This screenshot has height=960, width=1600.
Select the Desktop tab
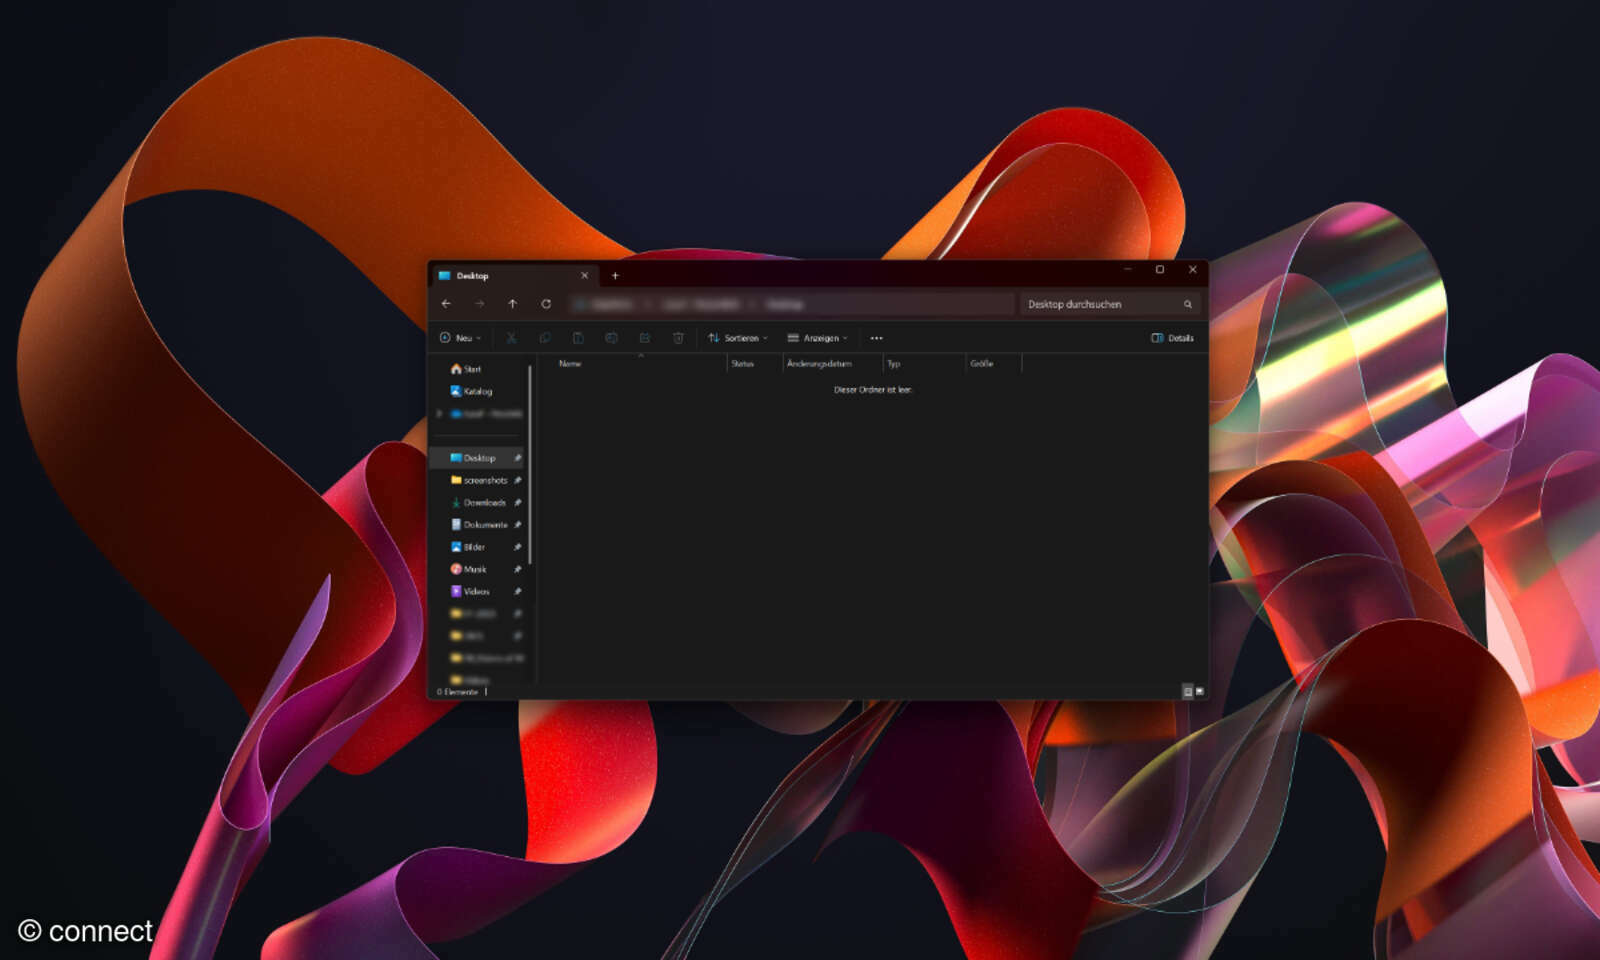(472, 276)
